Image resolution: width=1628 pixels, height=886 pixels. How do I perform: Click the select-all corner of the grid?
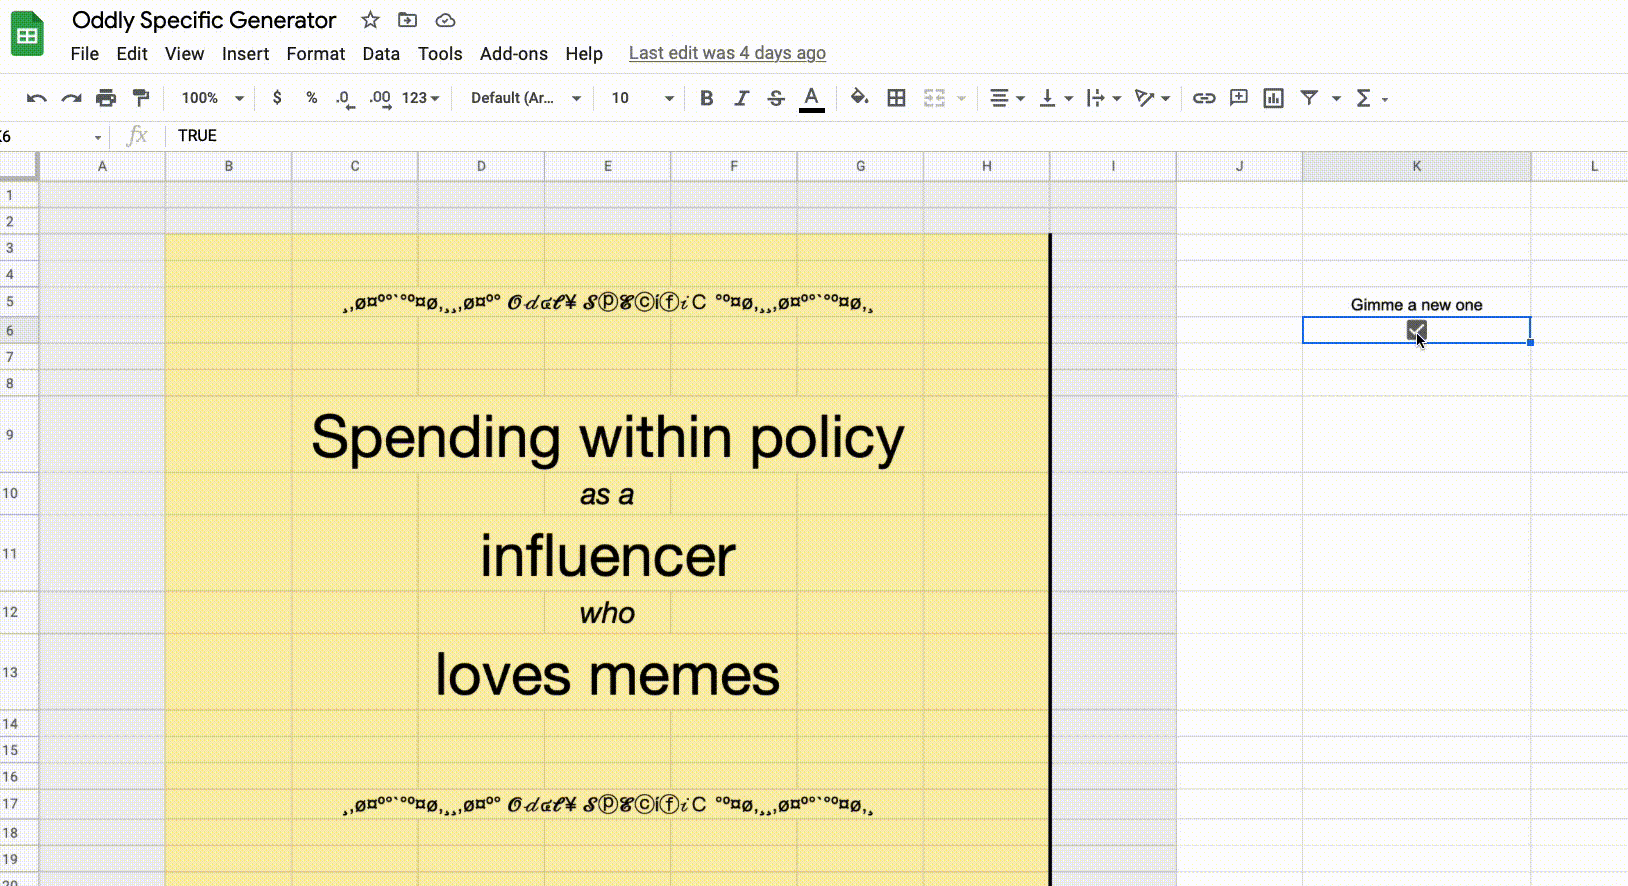[x=19, y=166]
